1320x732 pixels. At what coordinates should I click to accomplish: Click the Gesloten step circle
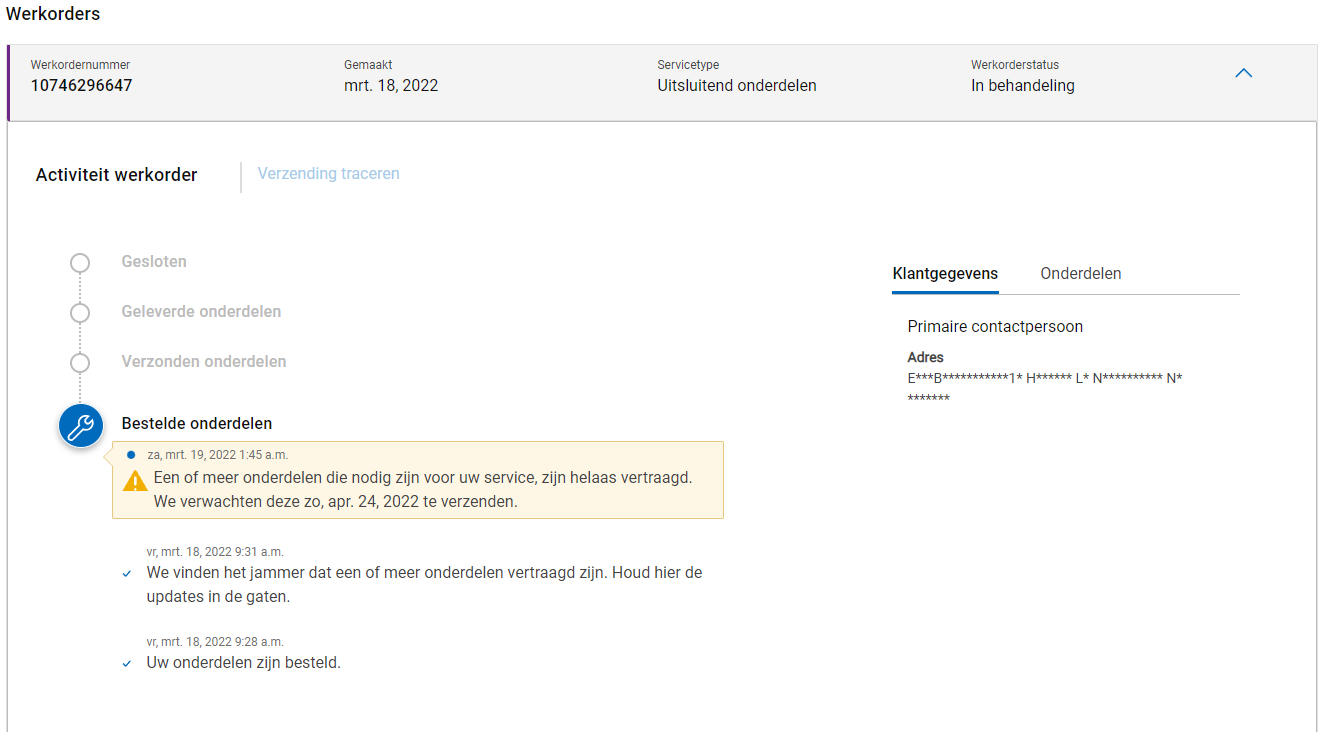(80, 263)
